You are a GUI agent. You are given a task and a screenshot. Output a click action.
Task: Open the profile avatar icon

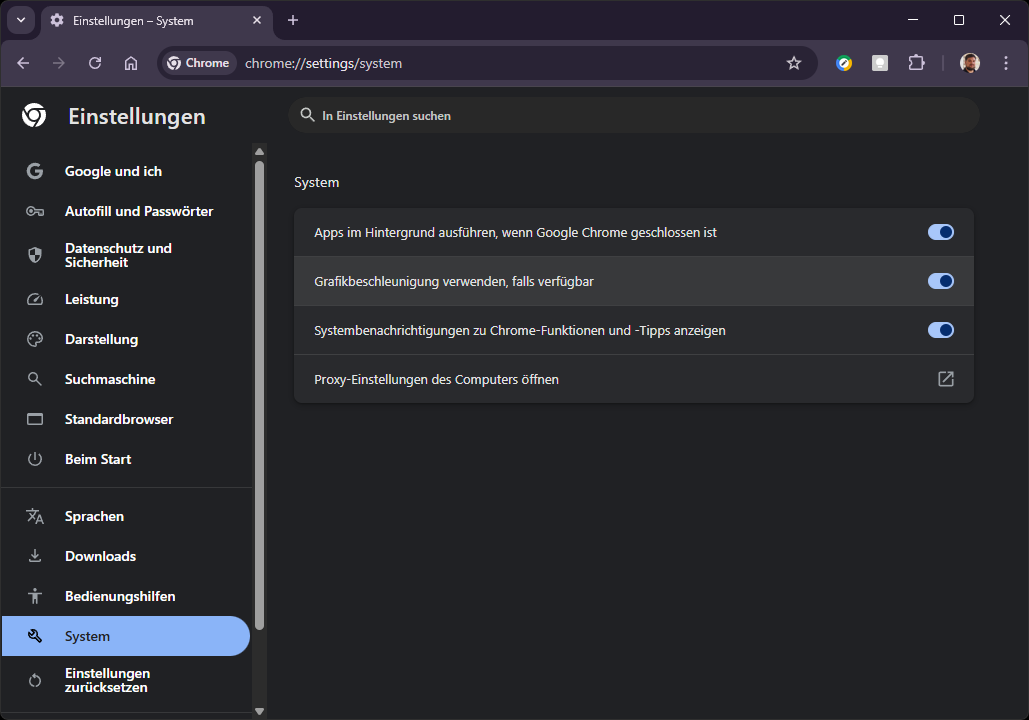coord(969,63)
